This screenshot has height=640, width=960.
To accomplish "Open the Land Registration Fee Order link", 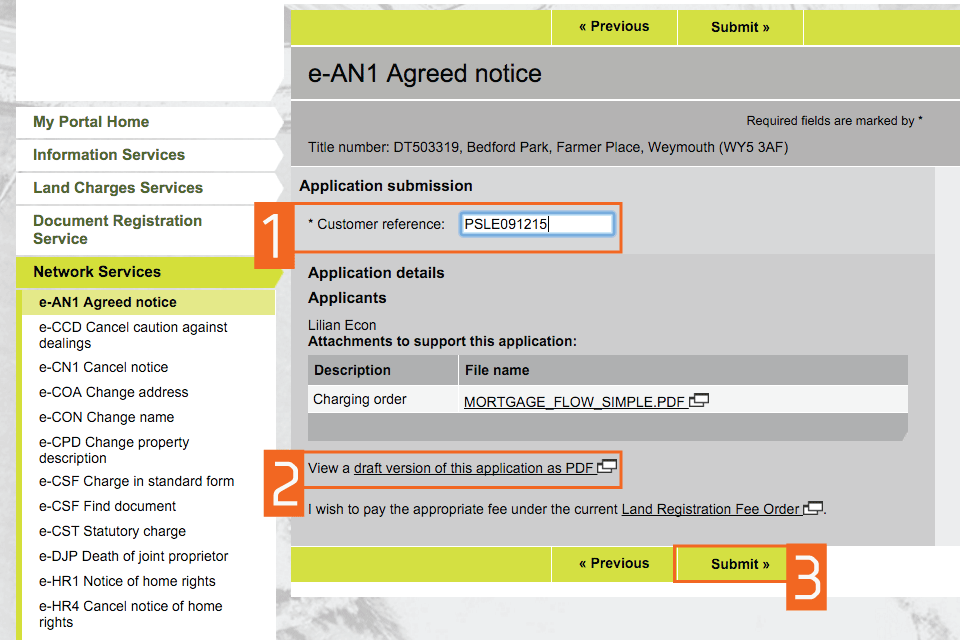I will [710, 509].
